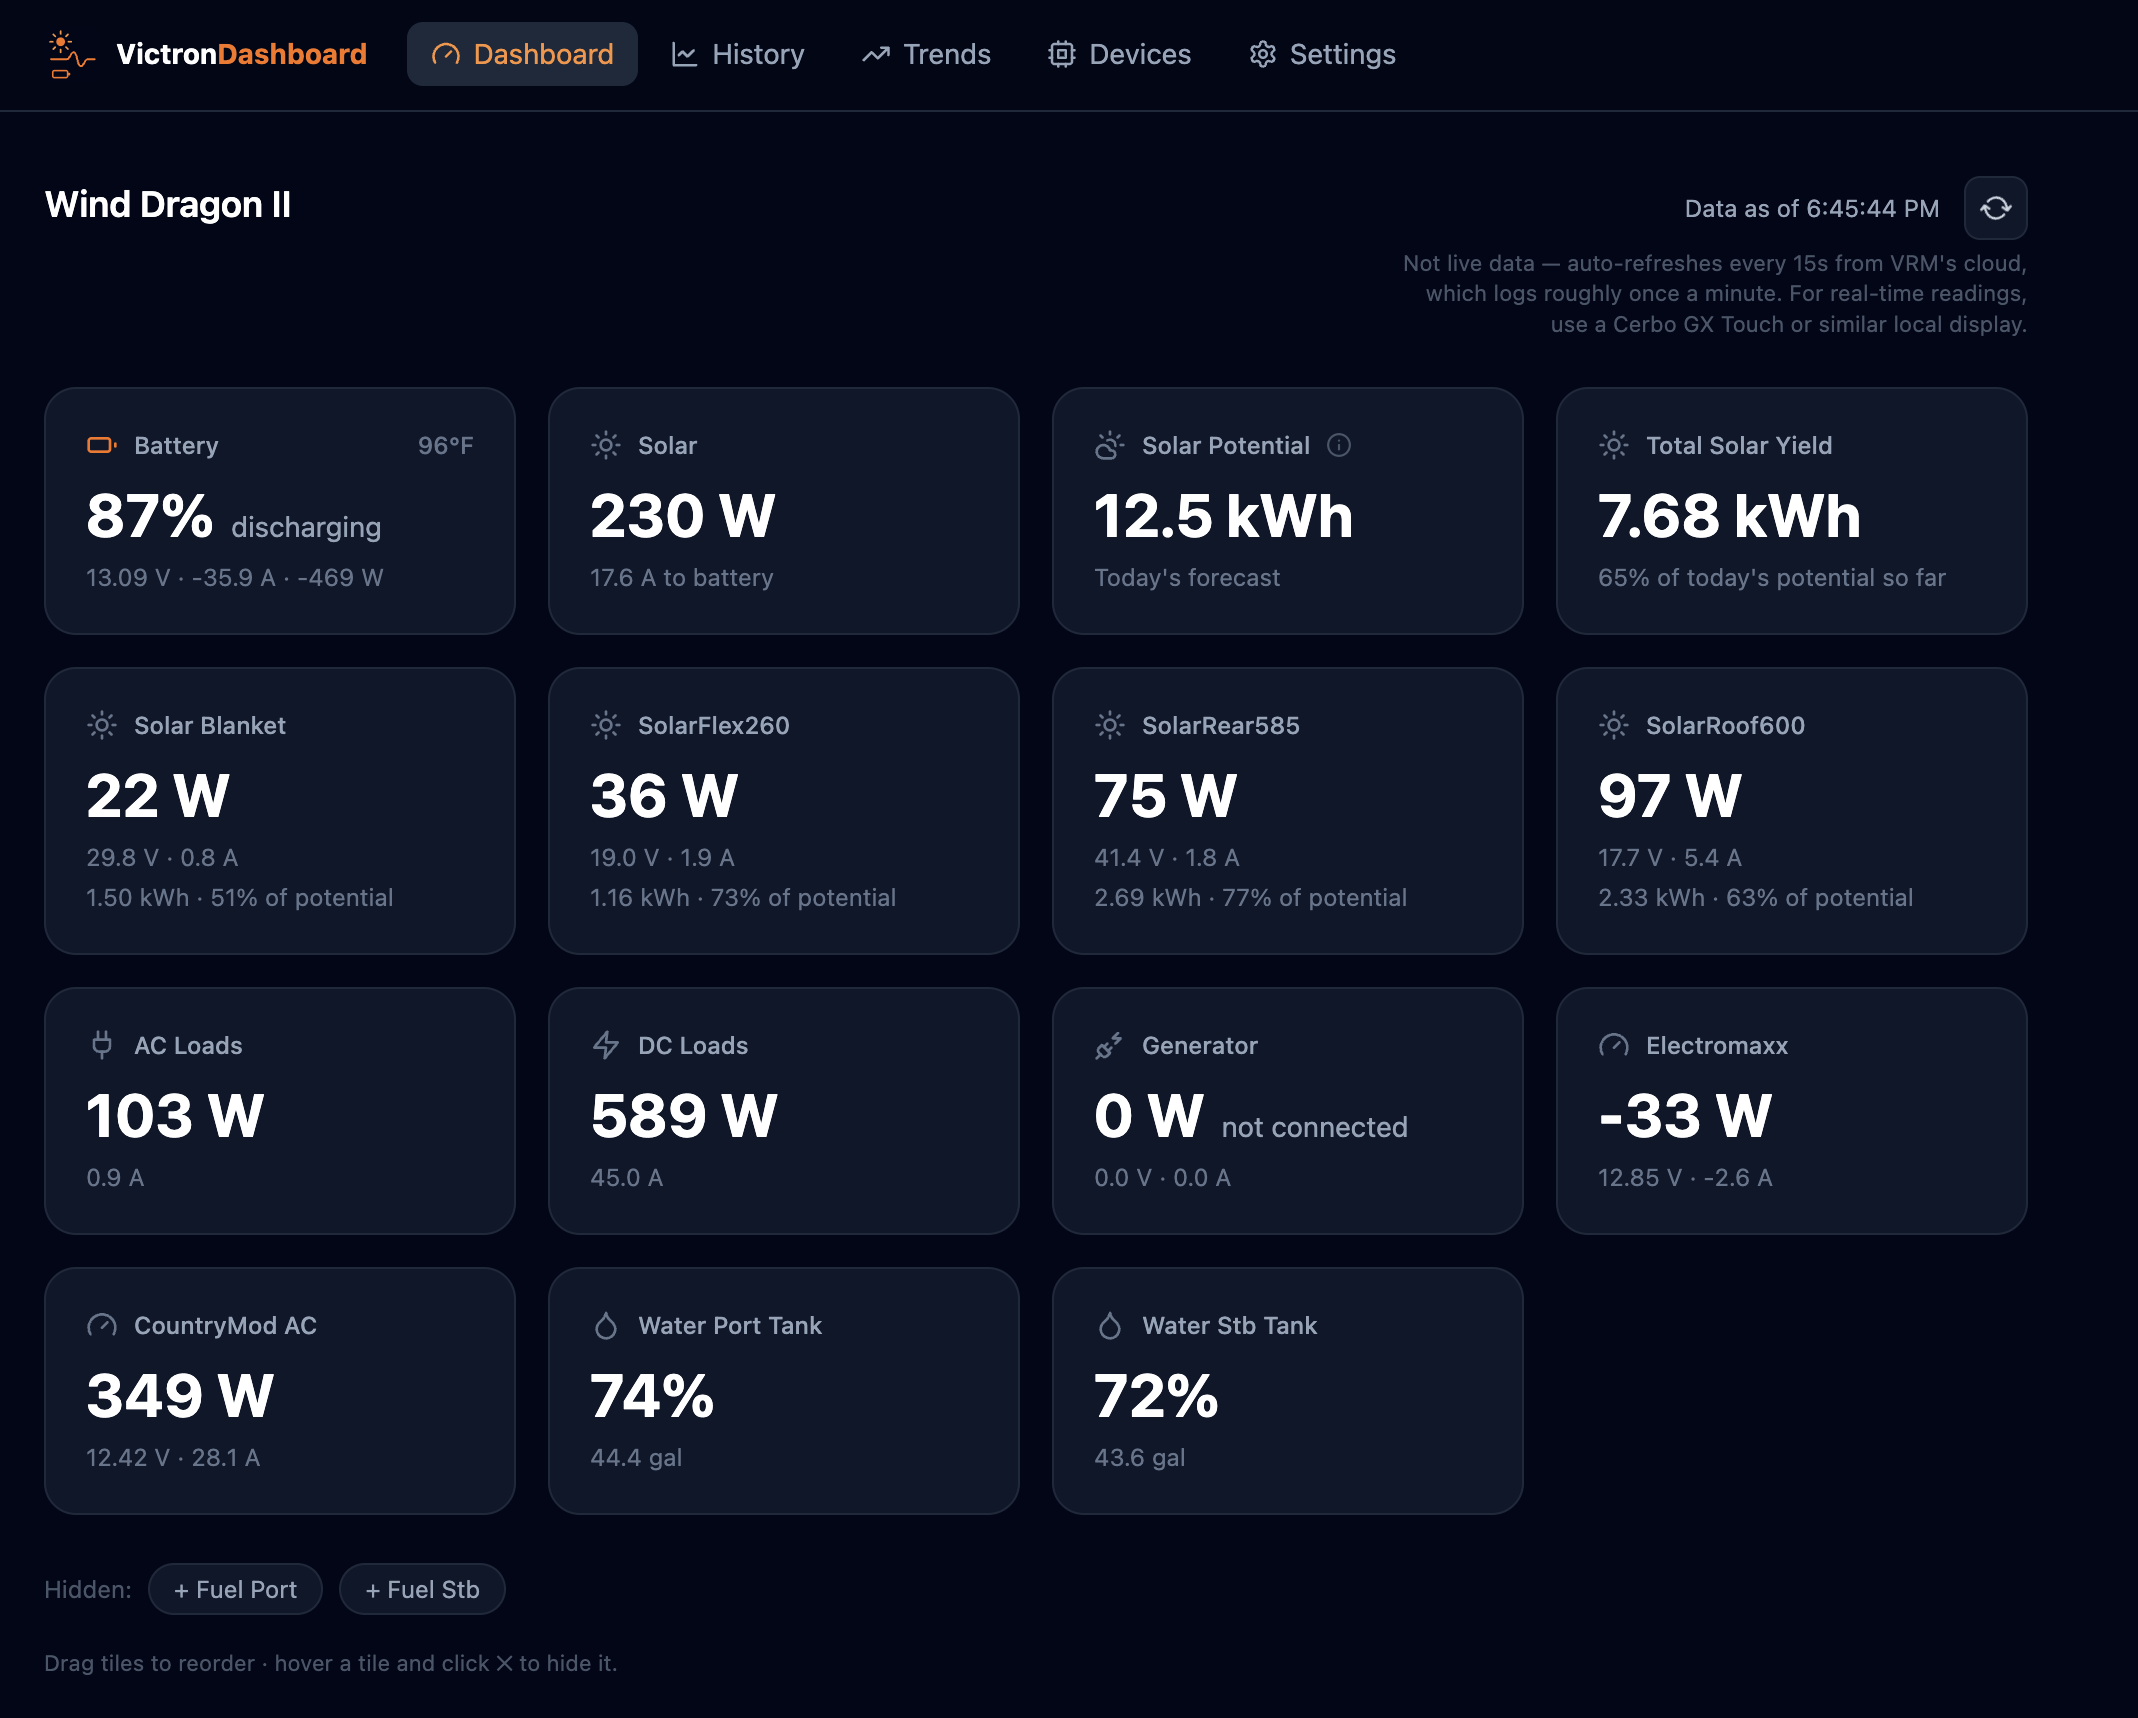Open the Settings tab
2138x1718 pixels.
tap(1322, 54)
